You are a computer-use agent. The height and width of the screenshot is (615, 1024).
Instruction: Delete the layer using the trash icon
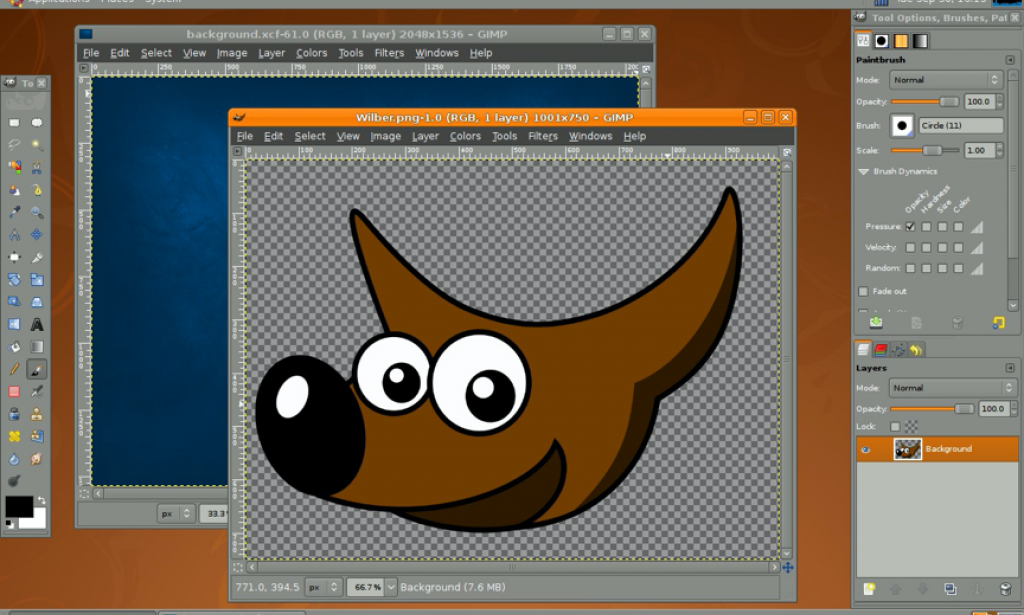coord(1005,589)
